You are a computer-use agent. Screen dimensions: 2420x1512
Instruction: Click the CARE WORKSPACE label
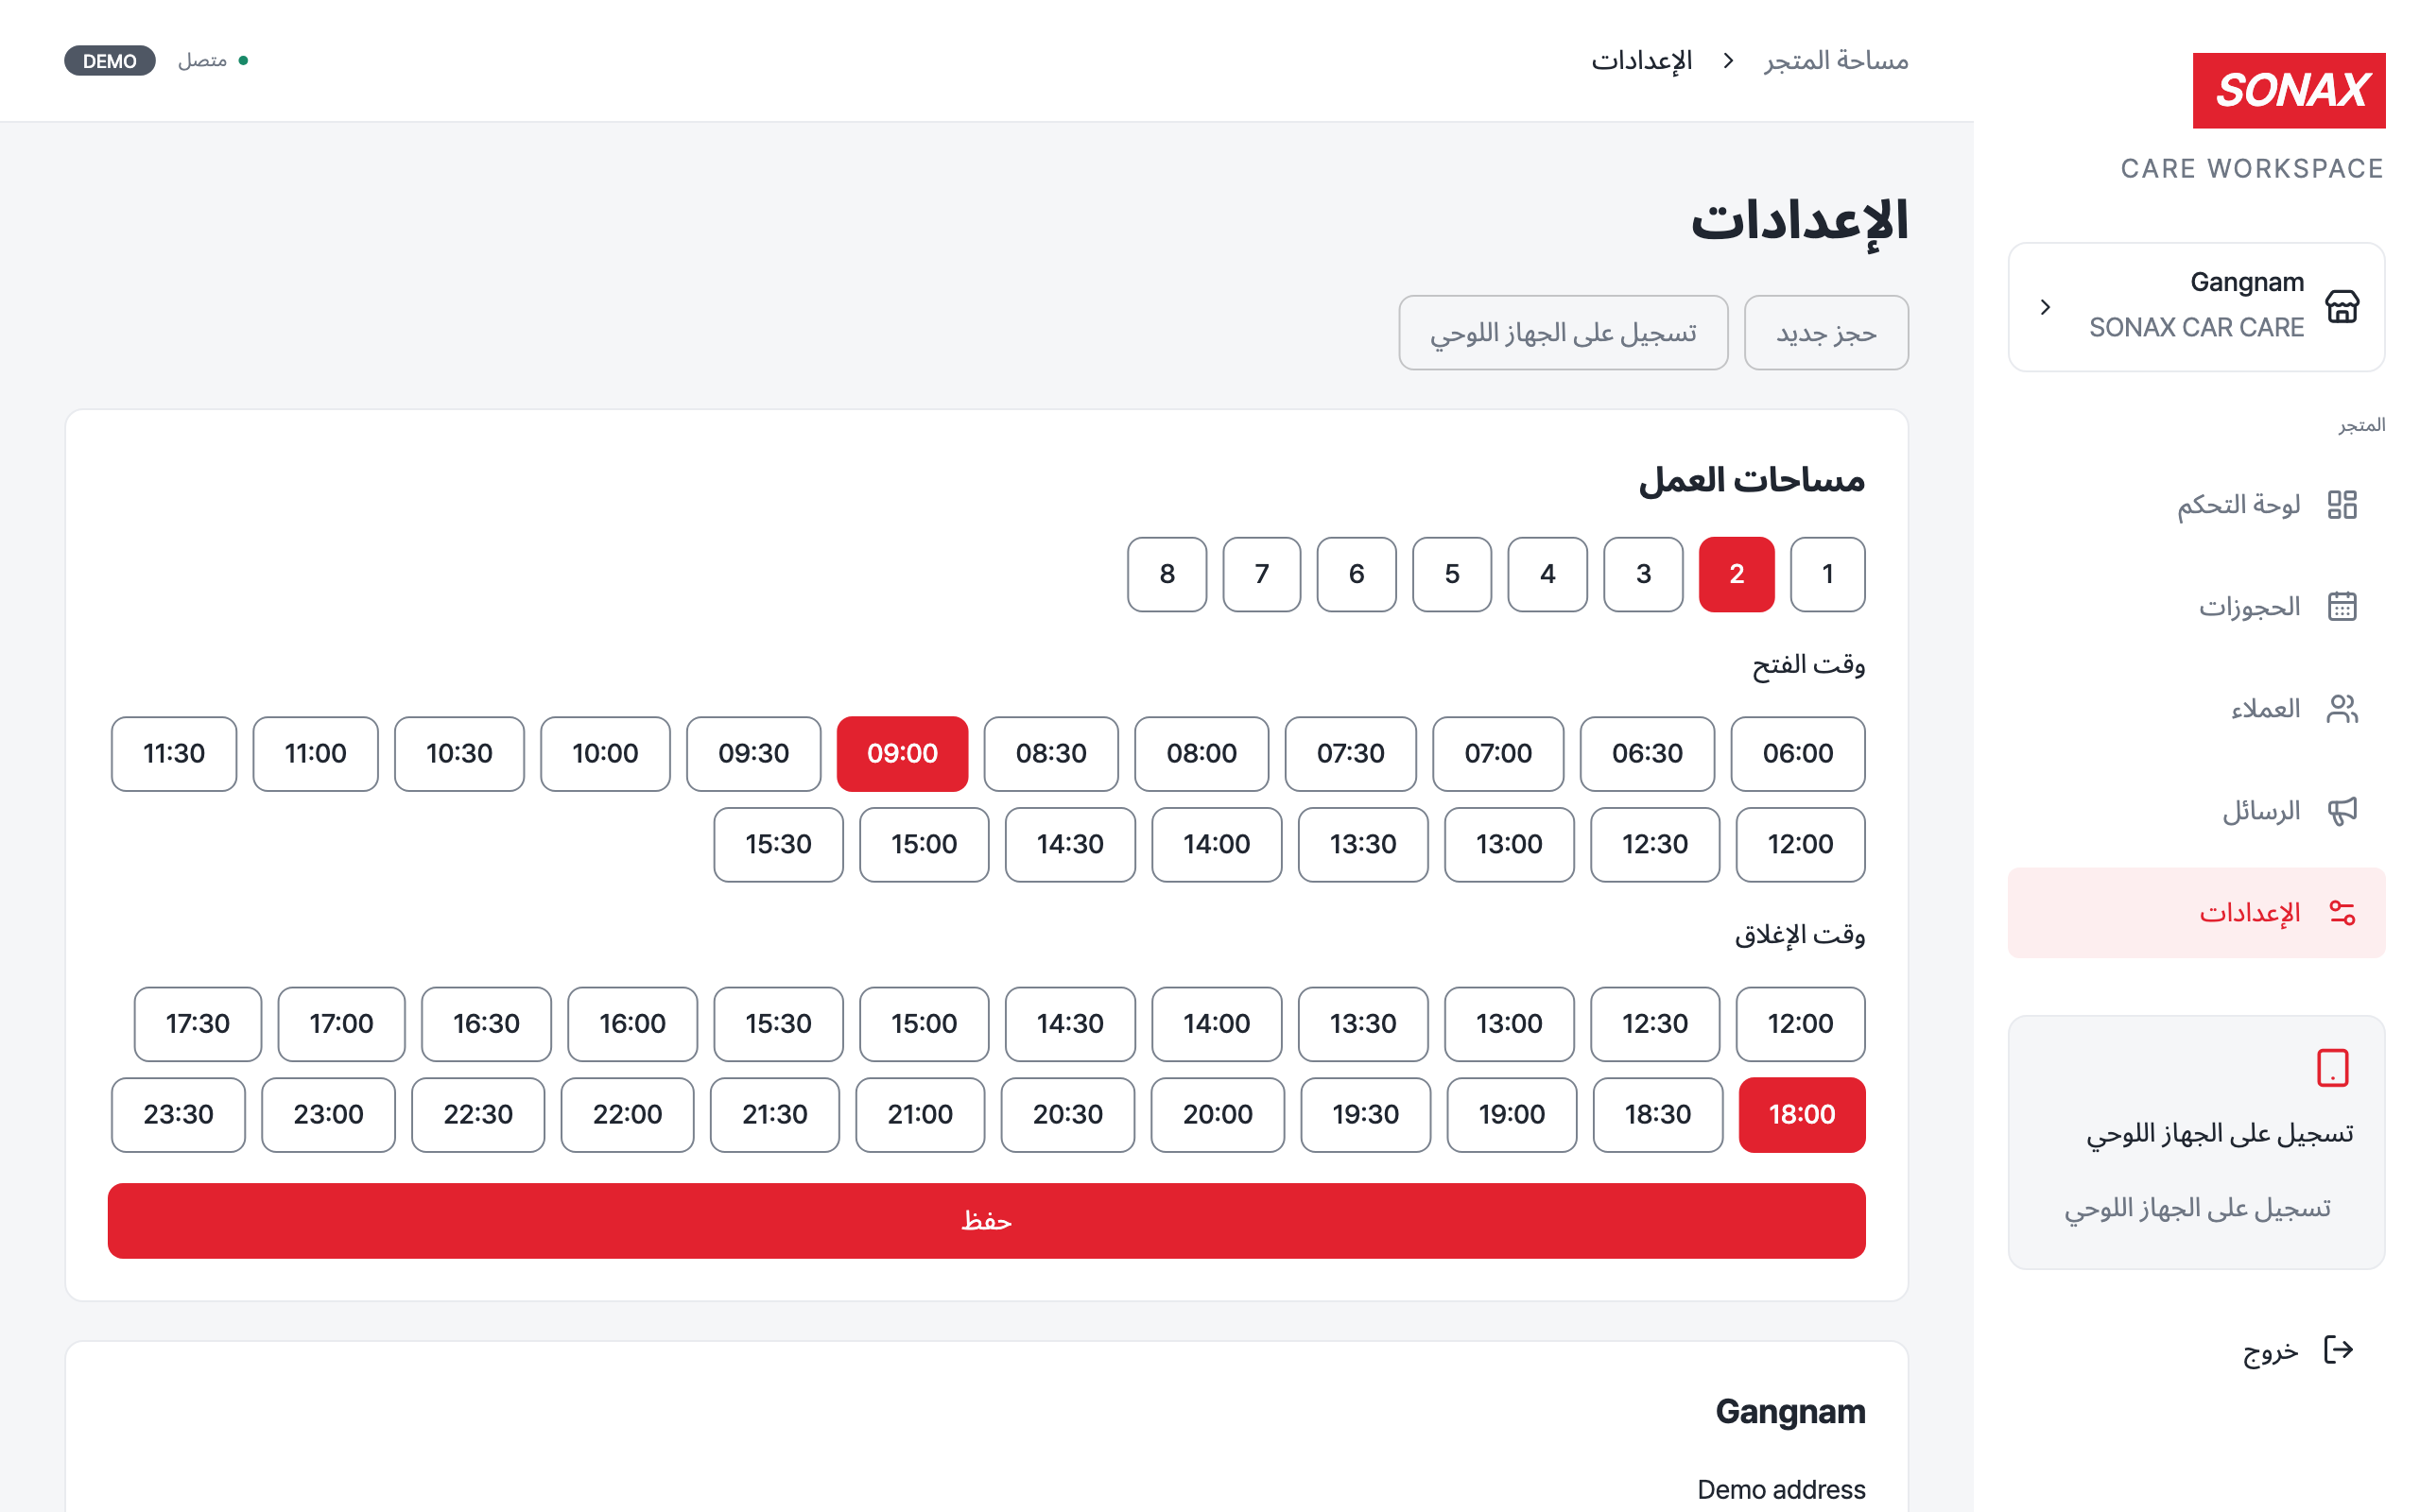coord(2252,168)
